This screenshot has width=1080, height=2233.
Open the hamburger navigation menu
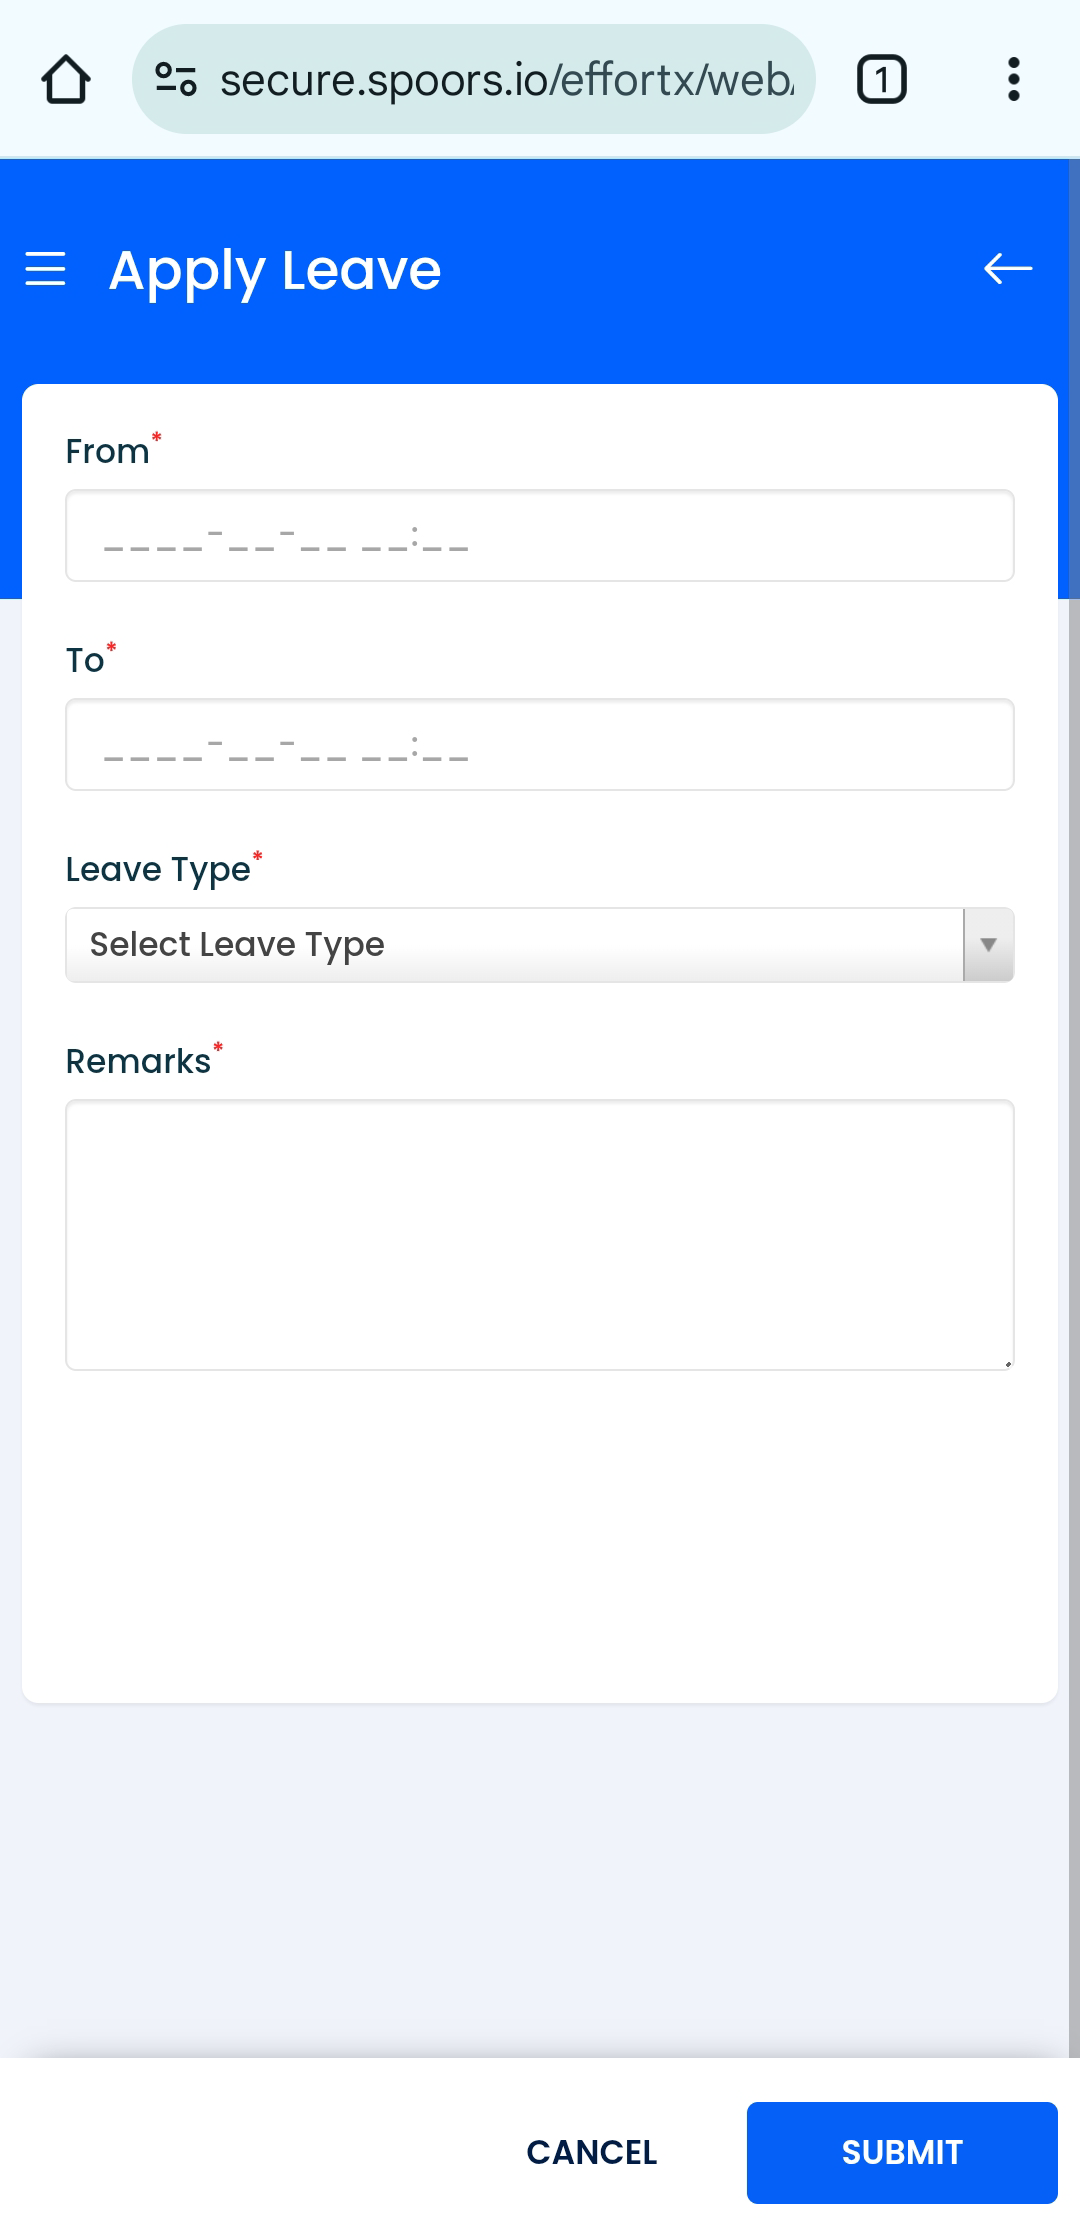(46, 270)
